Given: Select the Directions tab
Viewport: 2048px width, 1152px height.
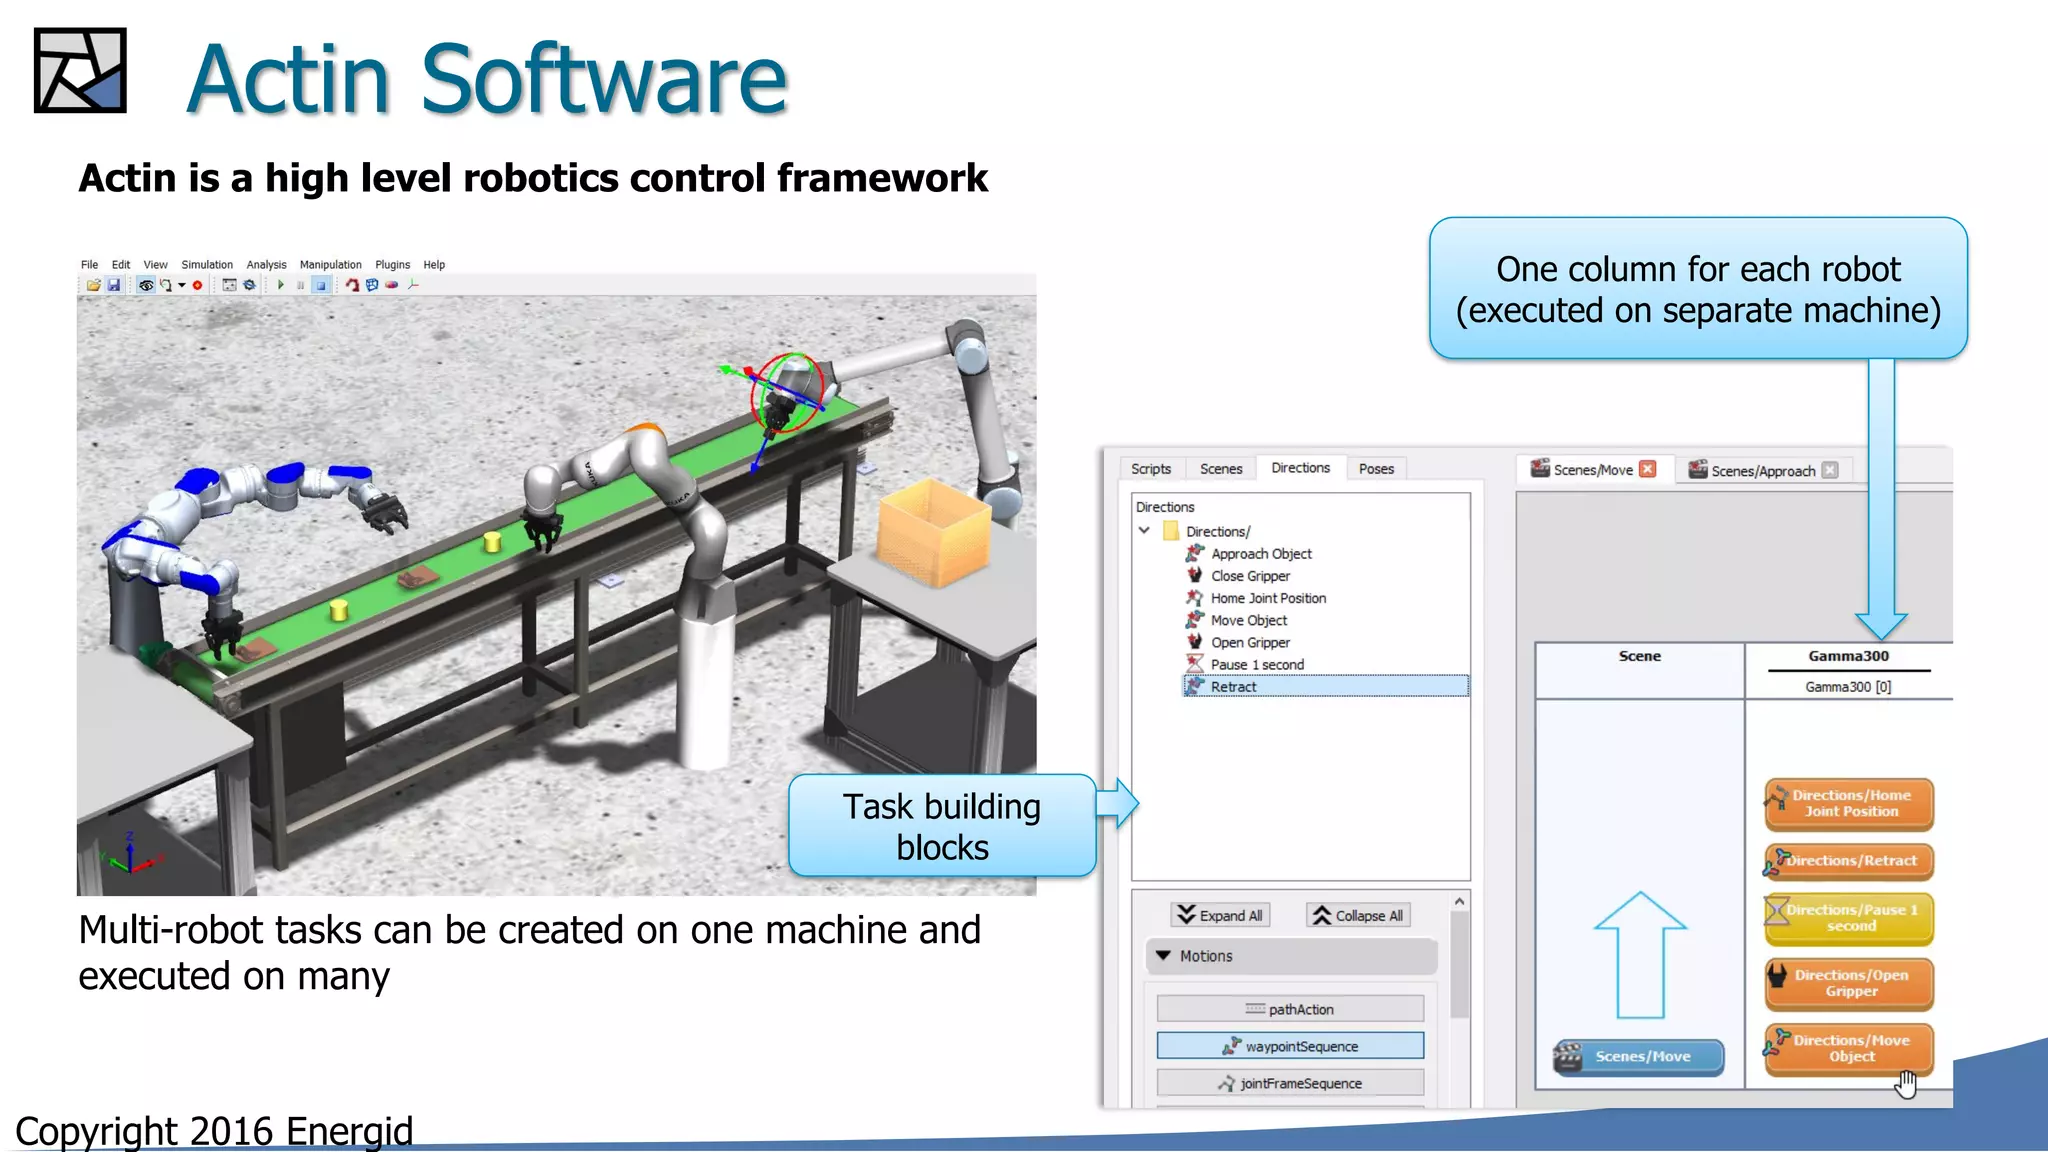Looking at the screenshot, I should pyautogui.click(x=1300, y=468).
